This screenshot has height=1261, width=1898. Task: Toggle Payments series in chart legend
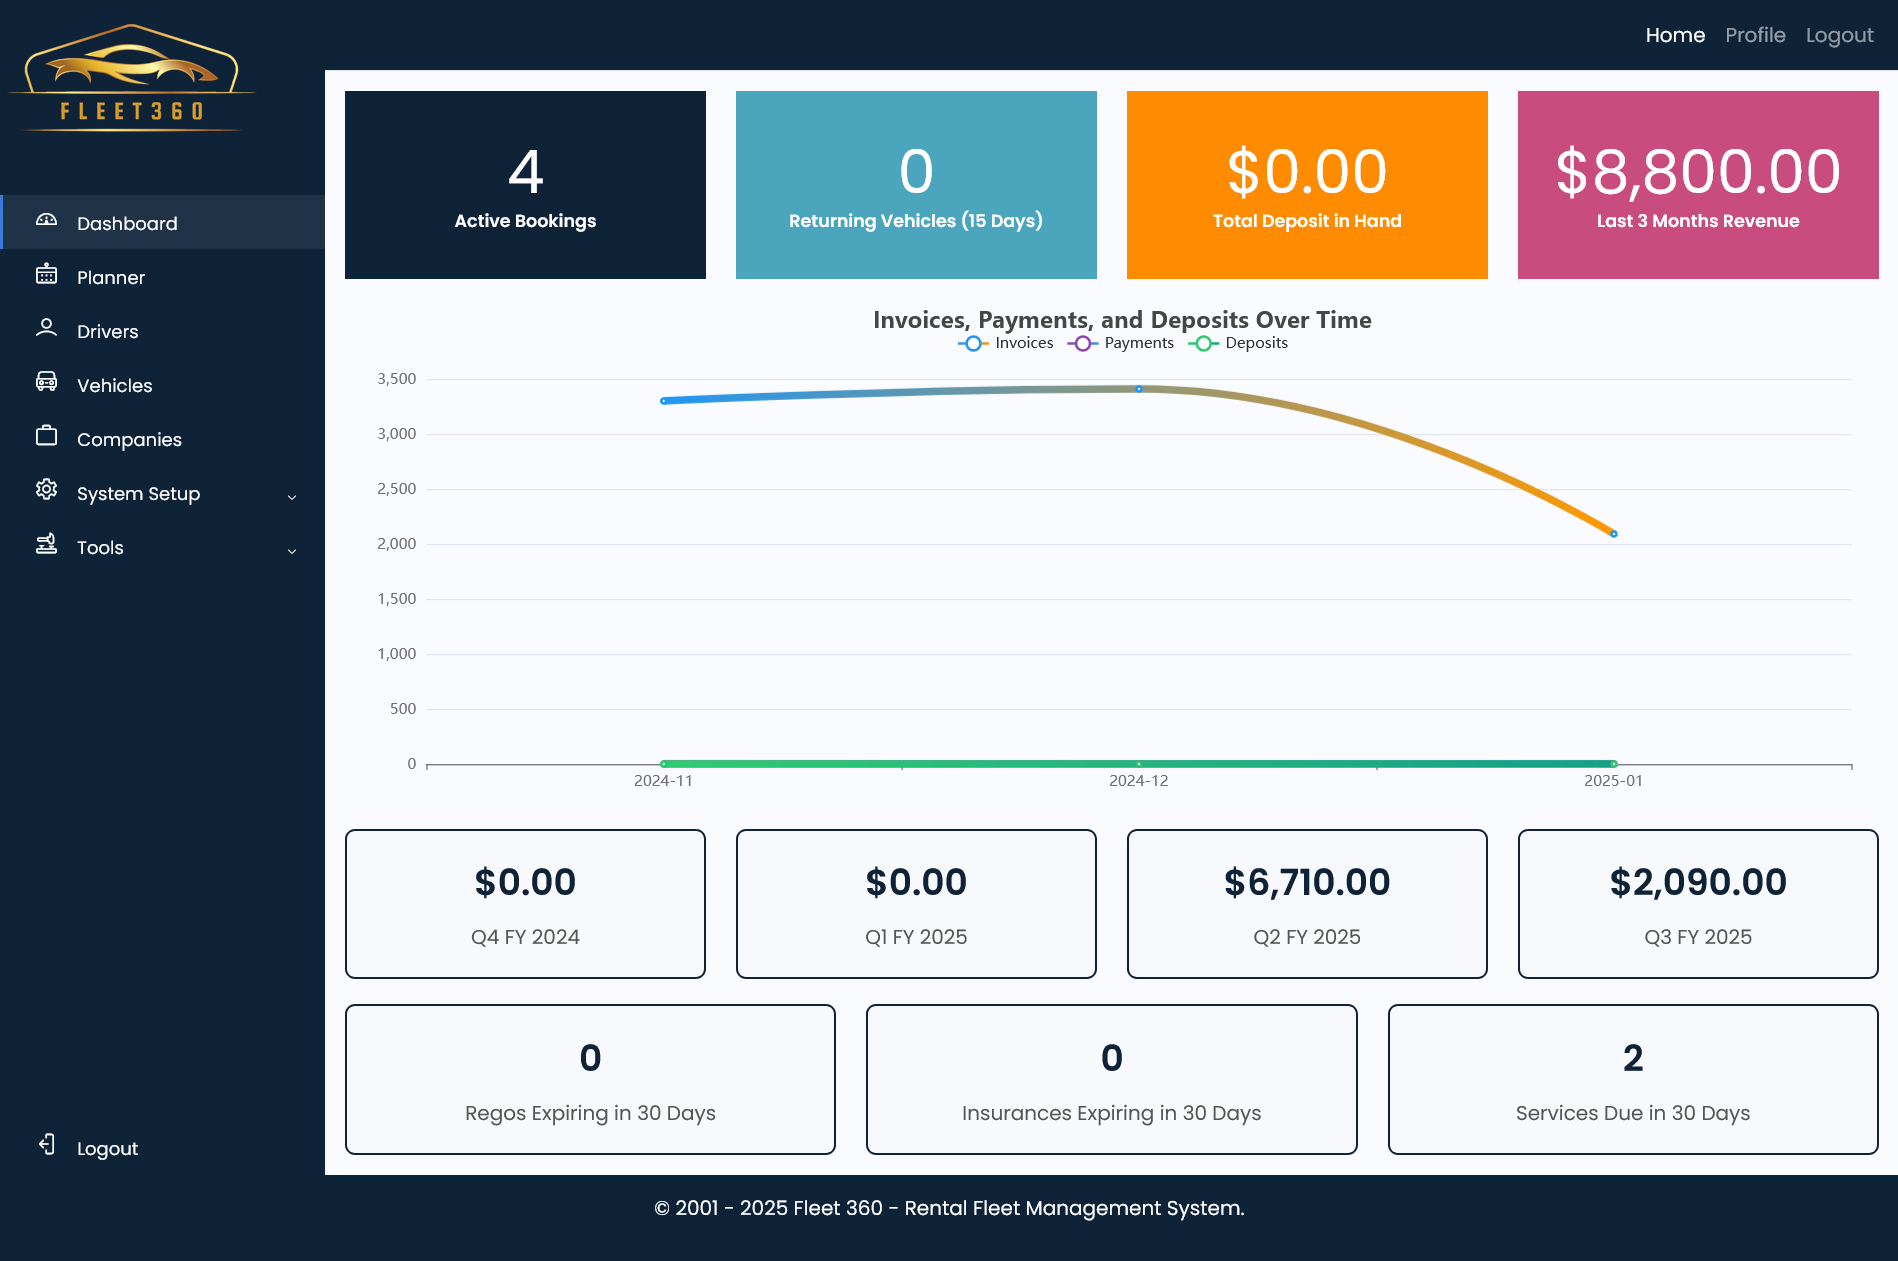click(x=1121, y=343)
